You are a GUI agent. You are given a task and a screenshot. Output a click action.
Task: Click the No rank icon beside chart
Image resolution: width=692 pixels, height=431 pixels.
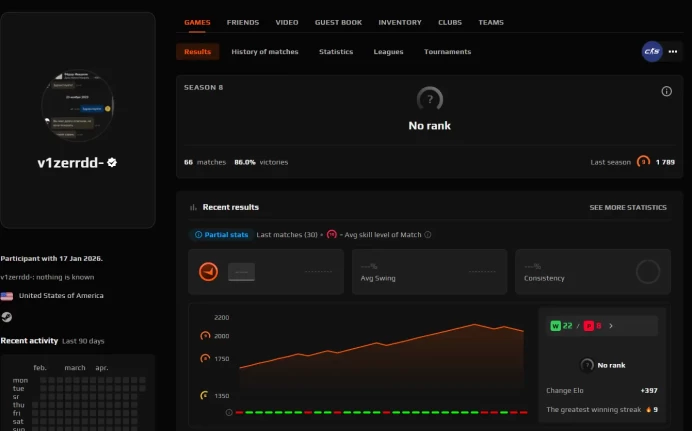[x=587, y=365]
